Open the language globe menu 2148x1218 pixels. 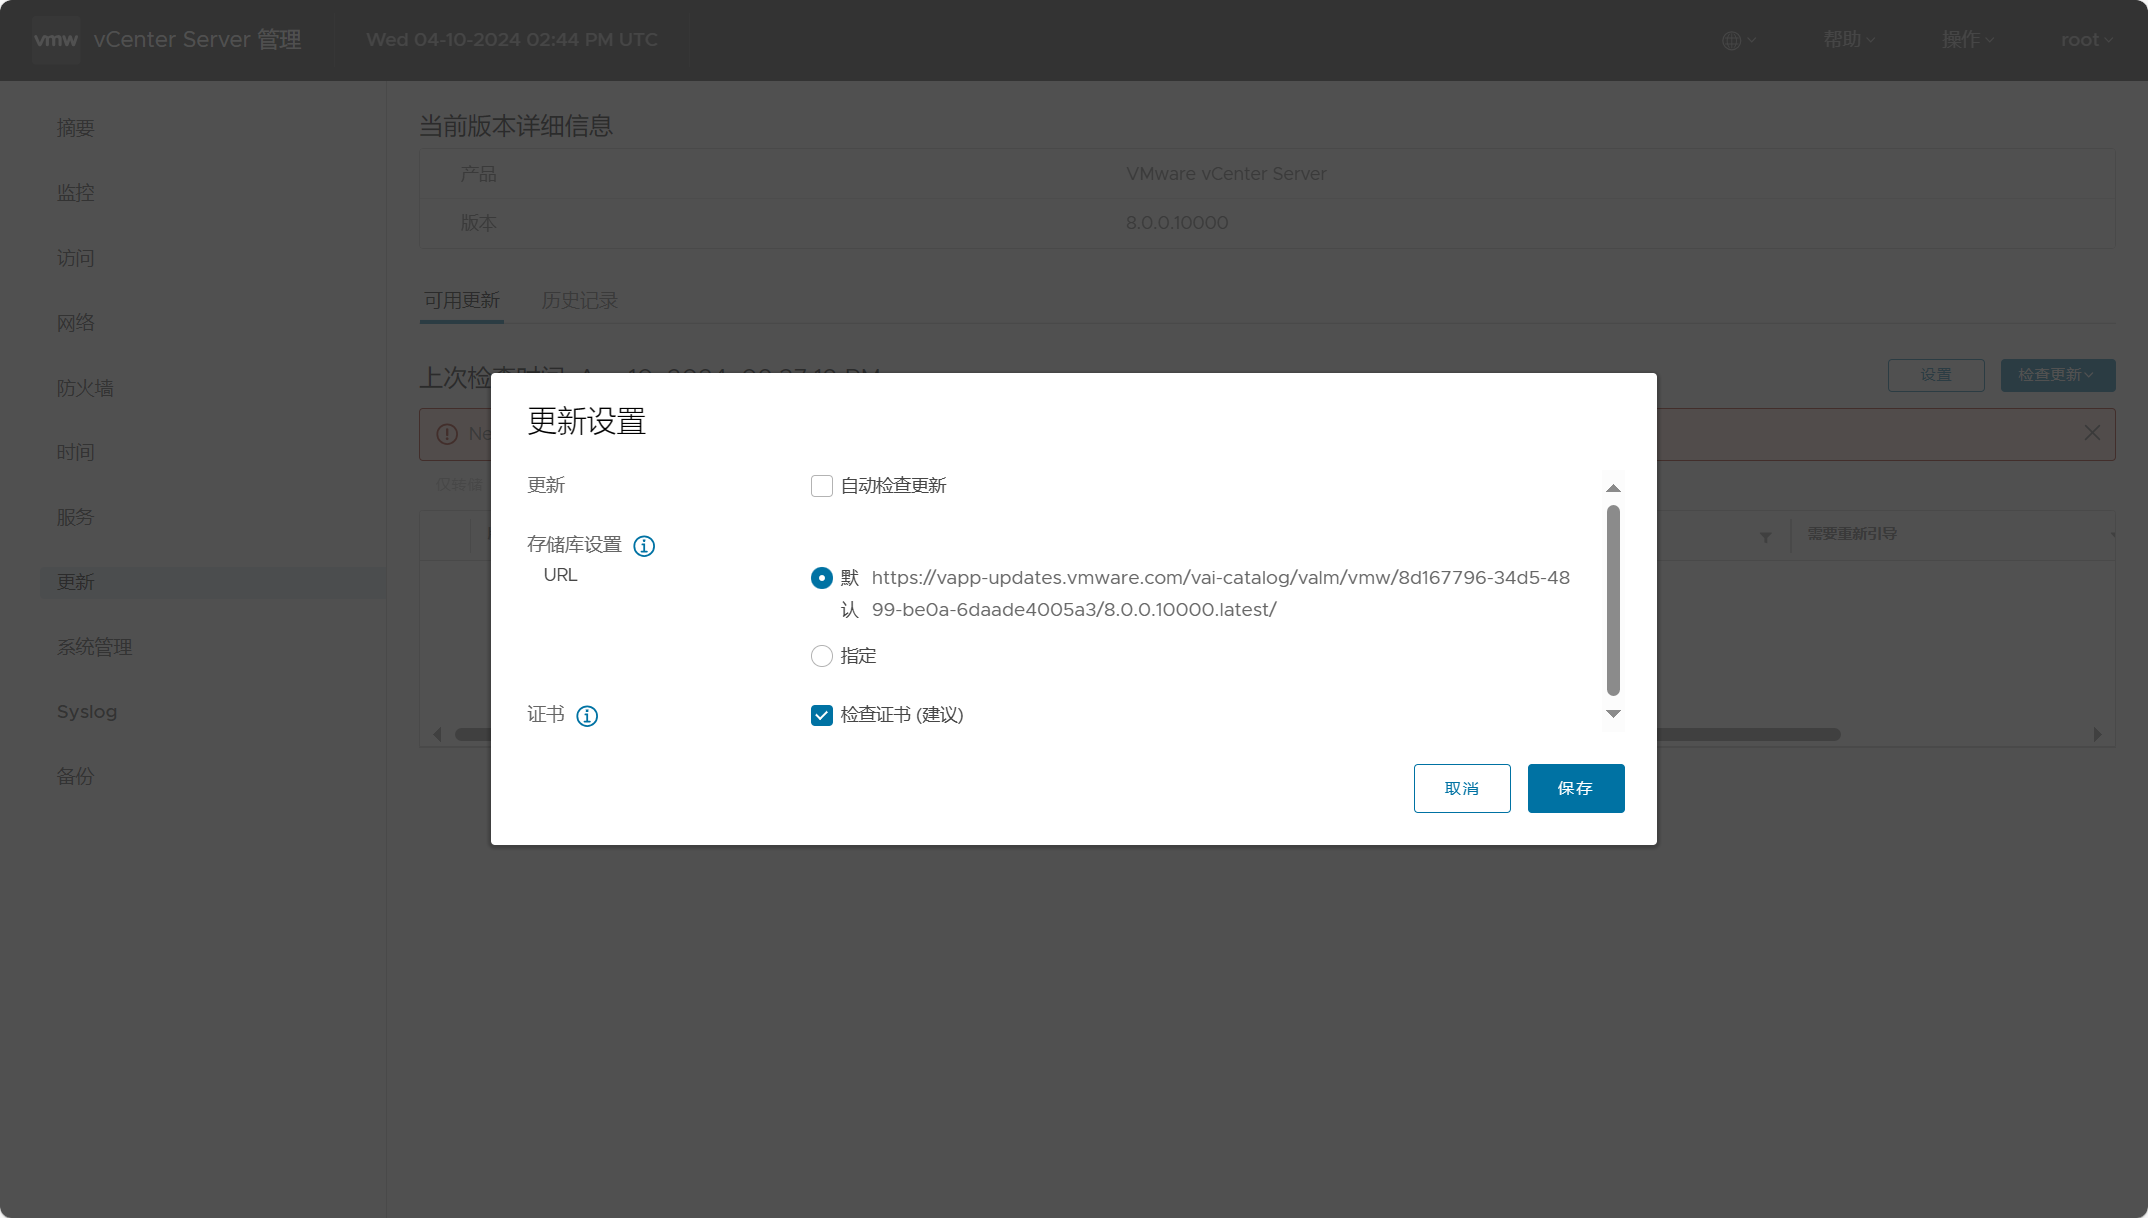tap(1739, 40)
